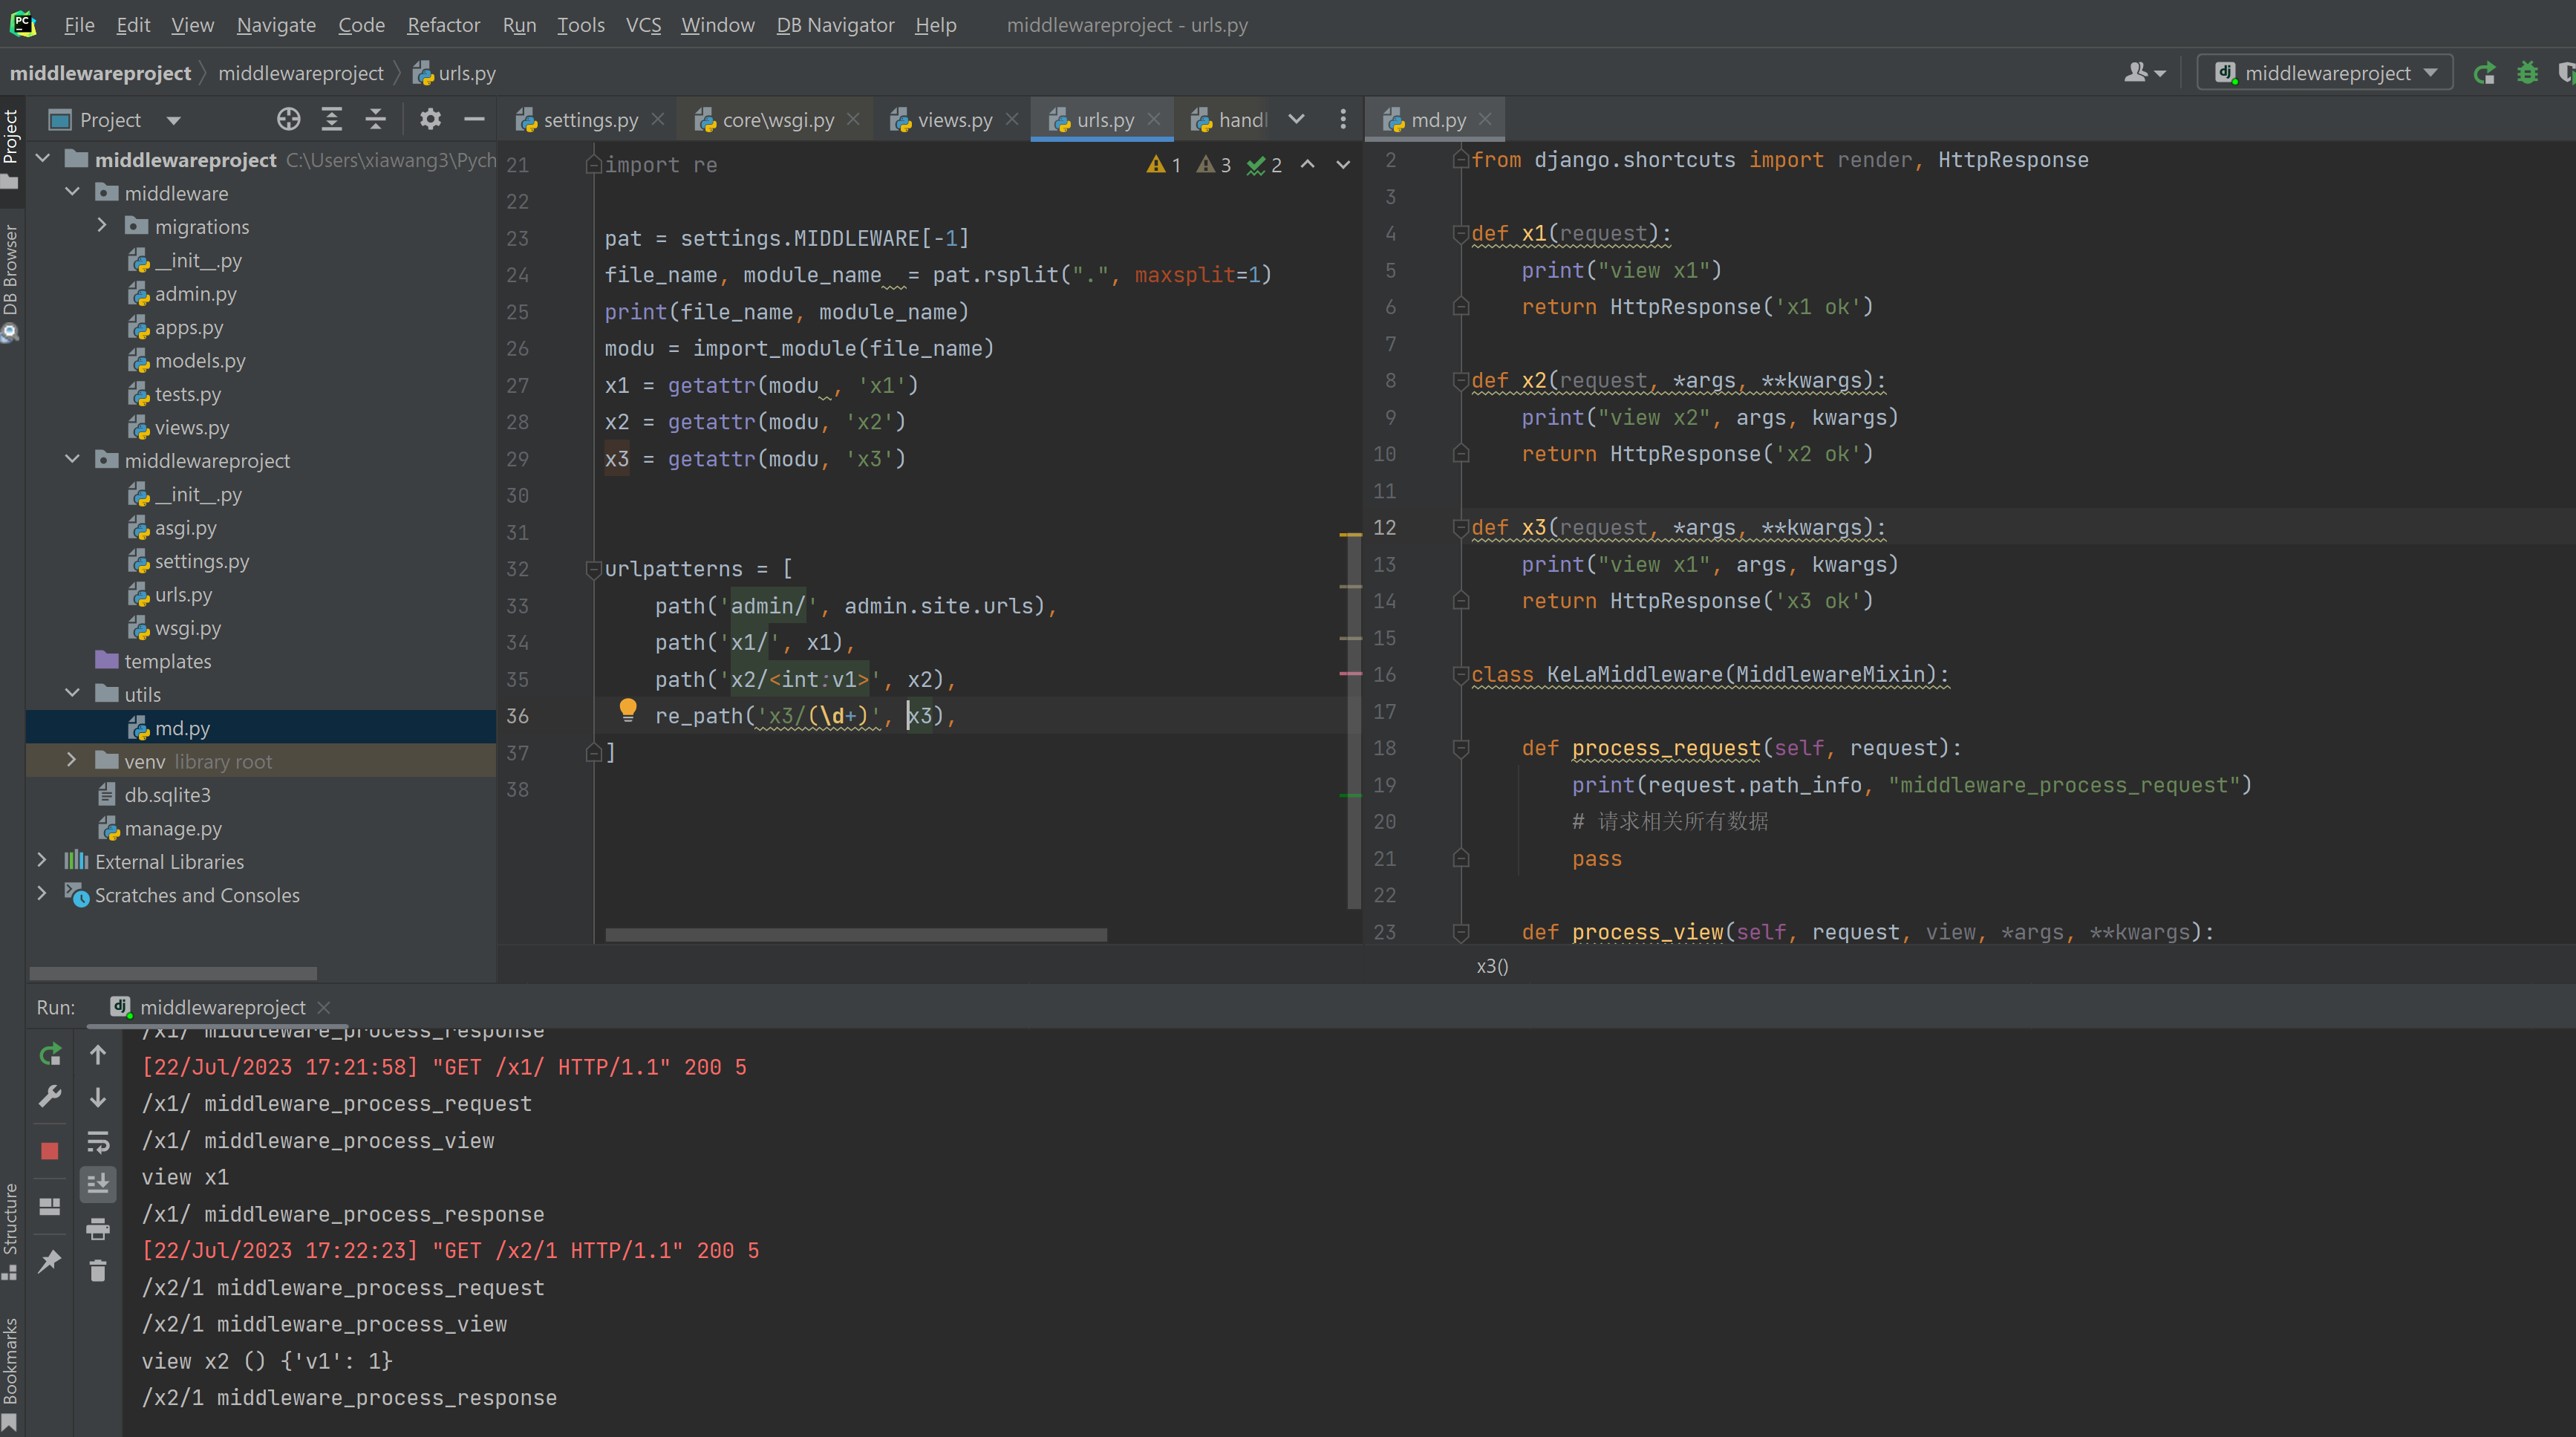
Task: Click the middlewareproject breadcrumb folder
Action: pyautogui.click(x=300, y=73)
